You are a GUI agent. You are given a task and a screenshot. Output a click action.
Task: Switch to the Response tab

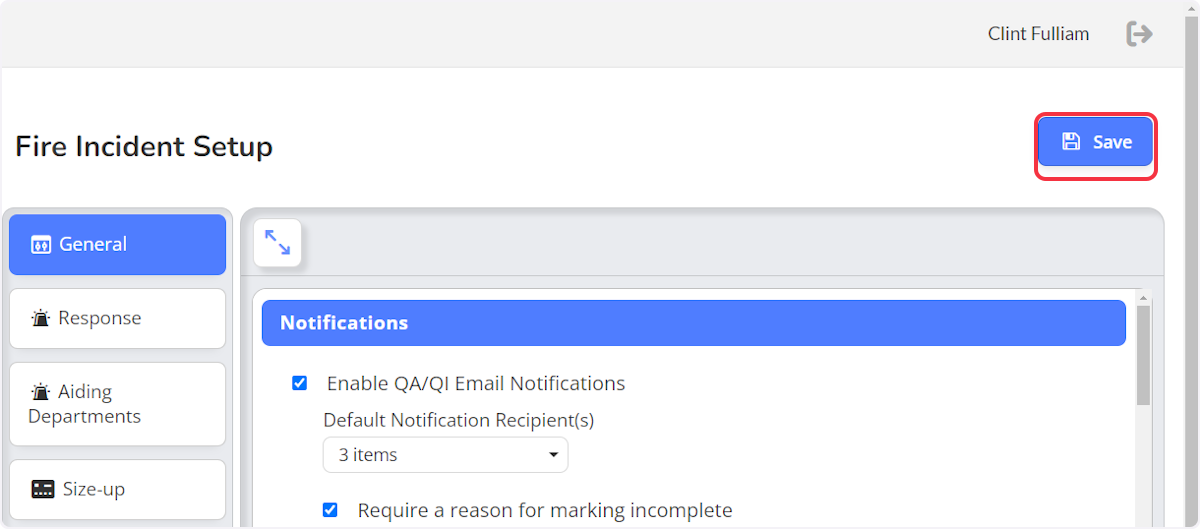[117, 318]
